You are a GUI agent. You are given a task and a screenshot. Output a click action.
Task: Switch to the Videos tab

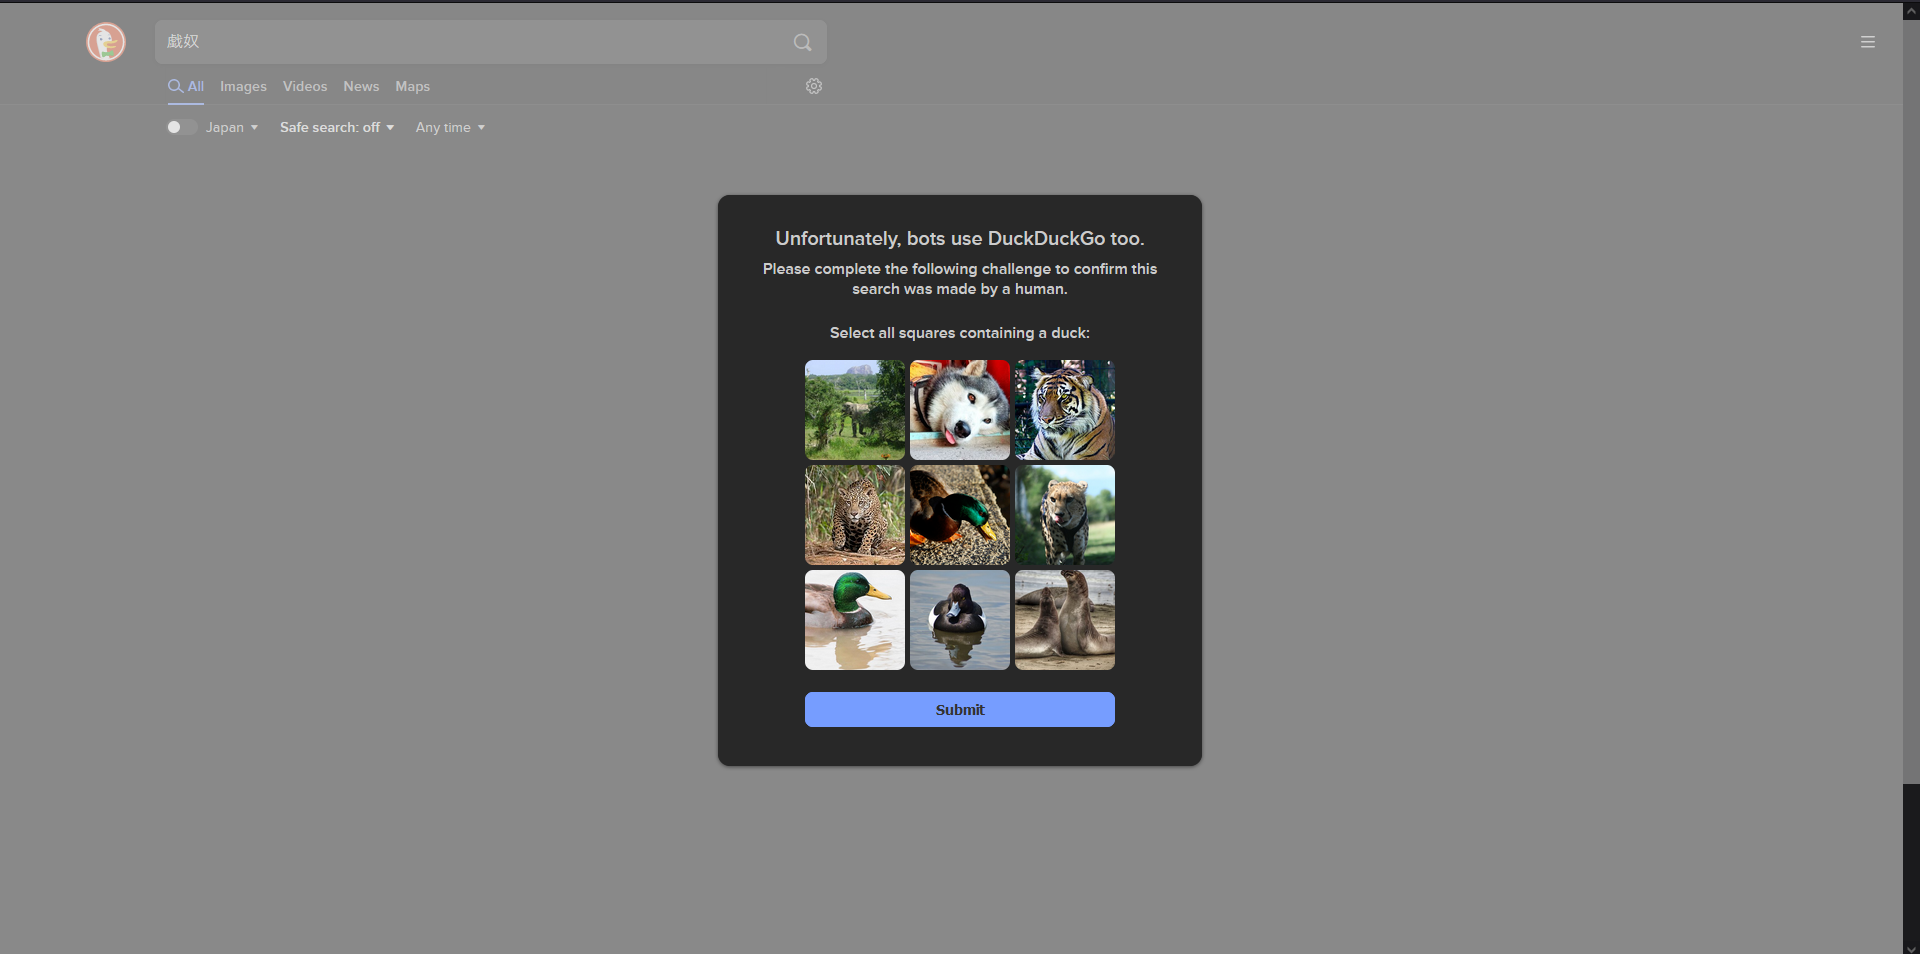(x=305, y=87)
